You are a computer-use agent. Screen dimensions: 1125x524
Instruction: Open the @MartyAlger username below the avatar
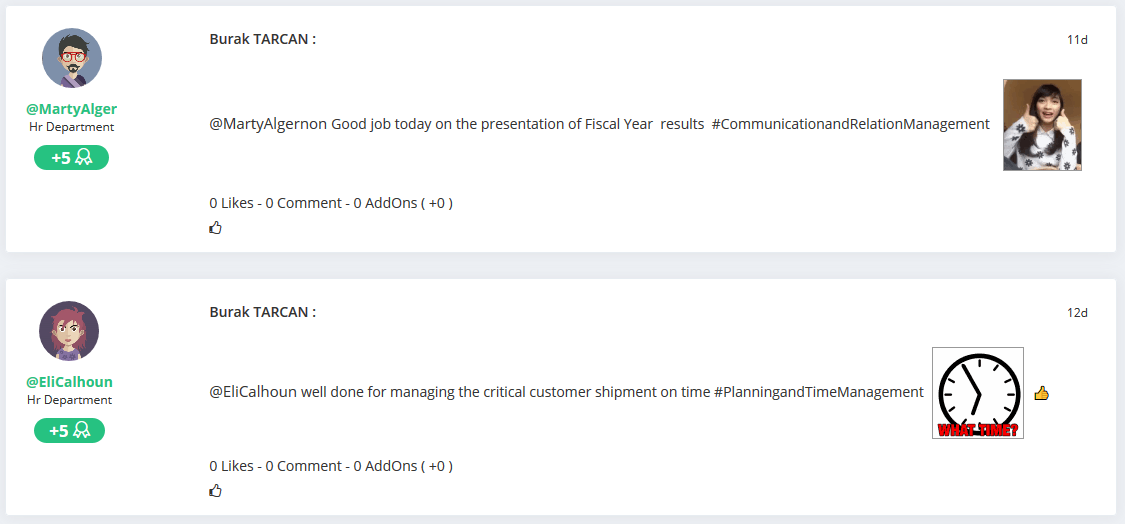click(x=71, y=109)
